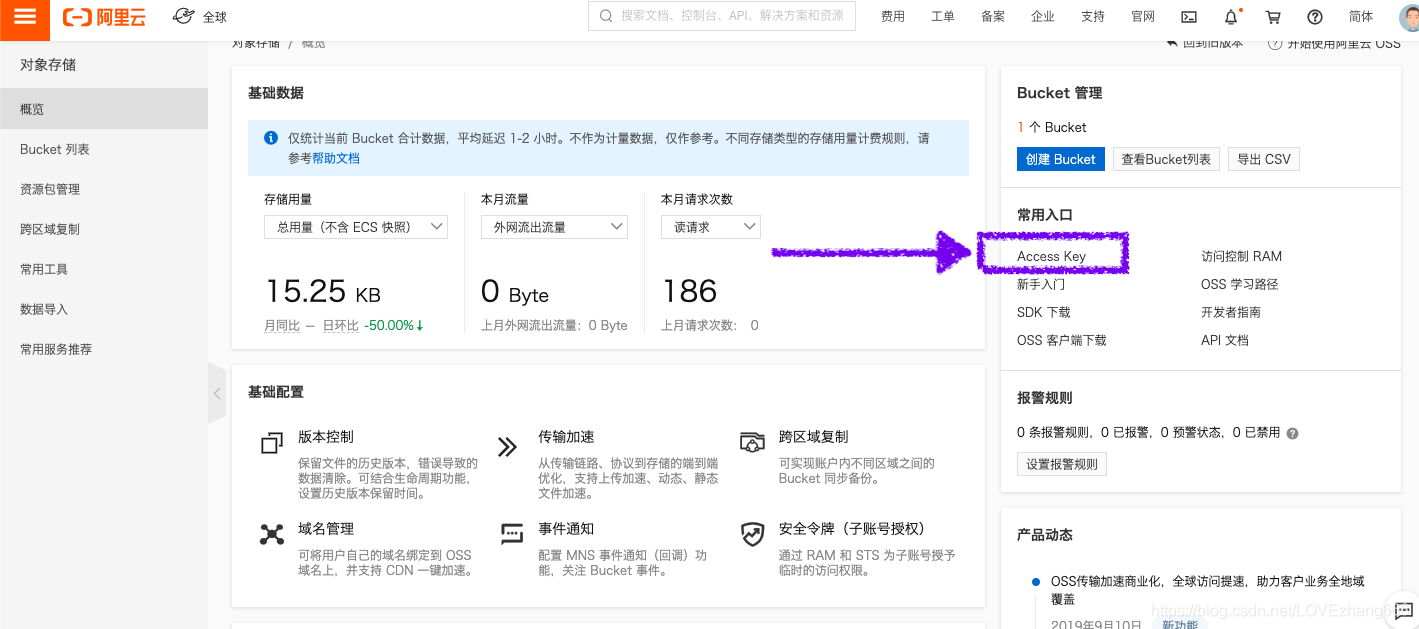Viewport: 1419px width, 629px height.
Task: Open the OSS传输加速商业化 news item
Action: pyautogui.click(x=1207, y=590)
